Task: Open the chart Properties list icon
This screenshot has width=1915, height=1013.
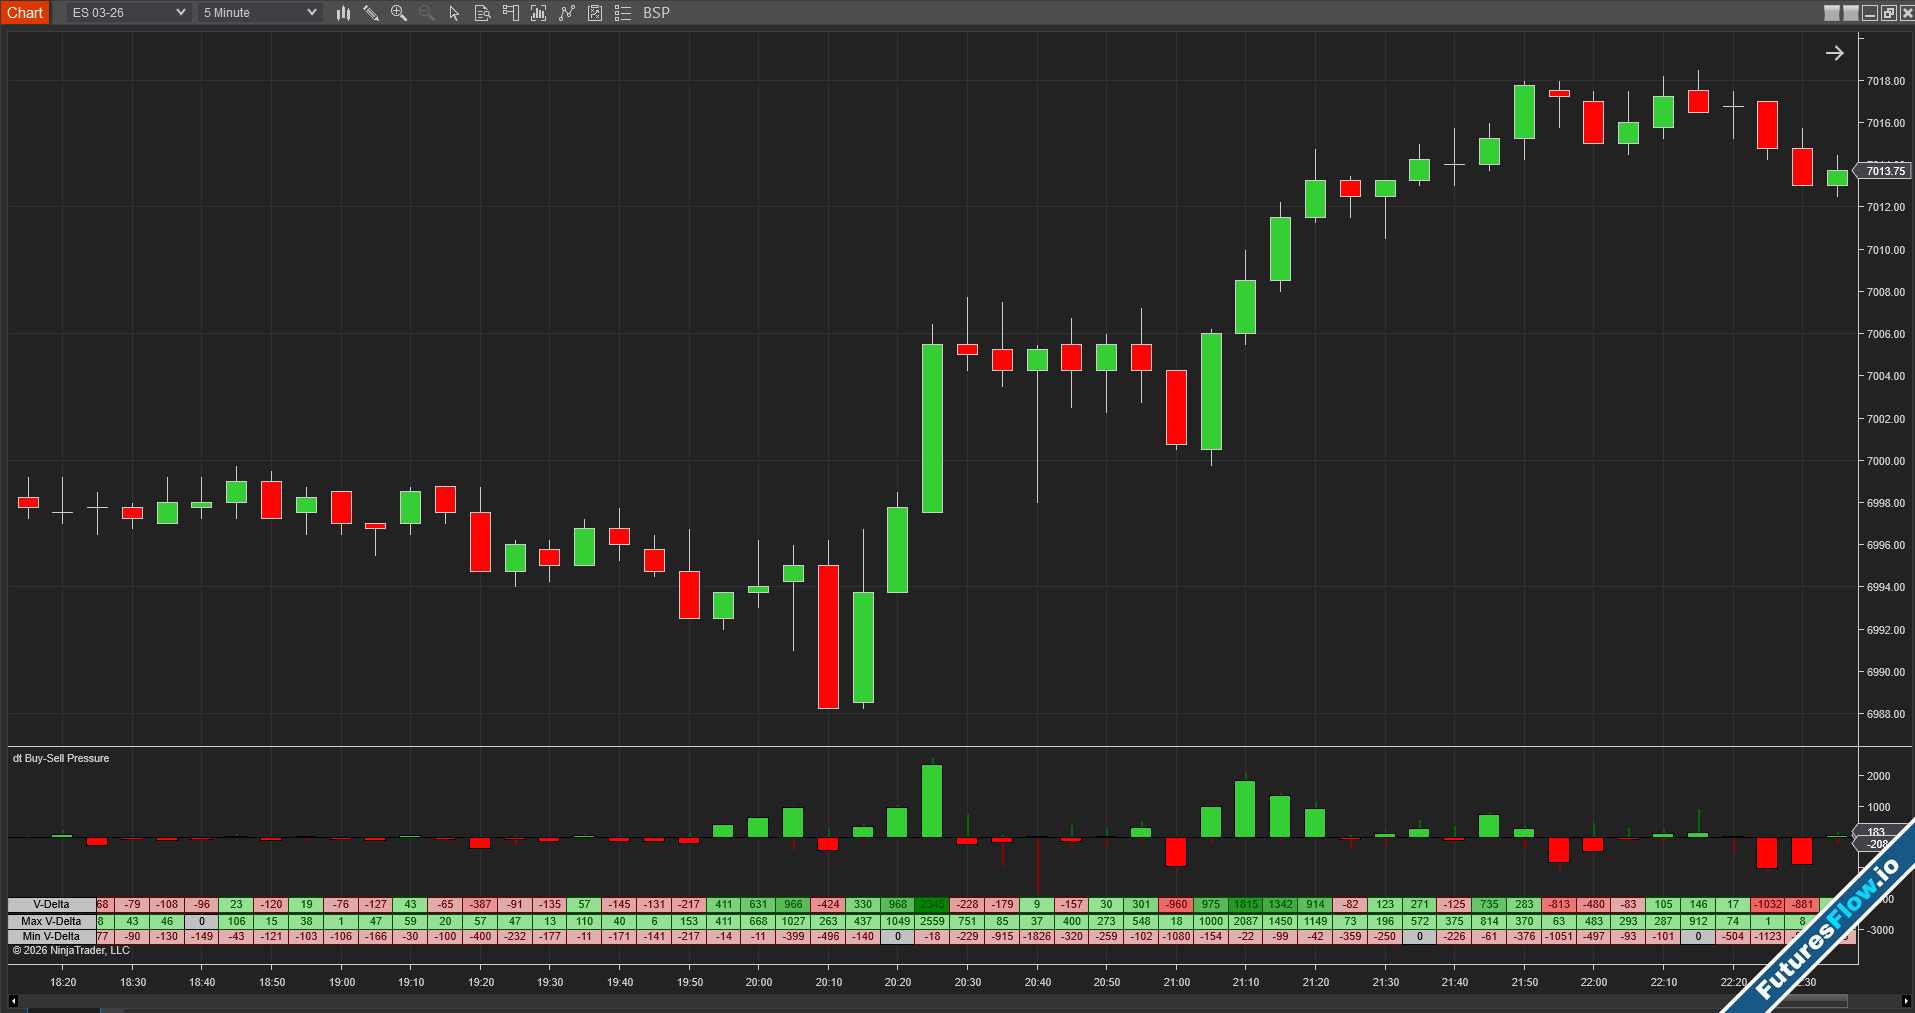Action: pyautogui.click(x=623, y=13)
